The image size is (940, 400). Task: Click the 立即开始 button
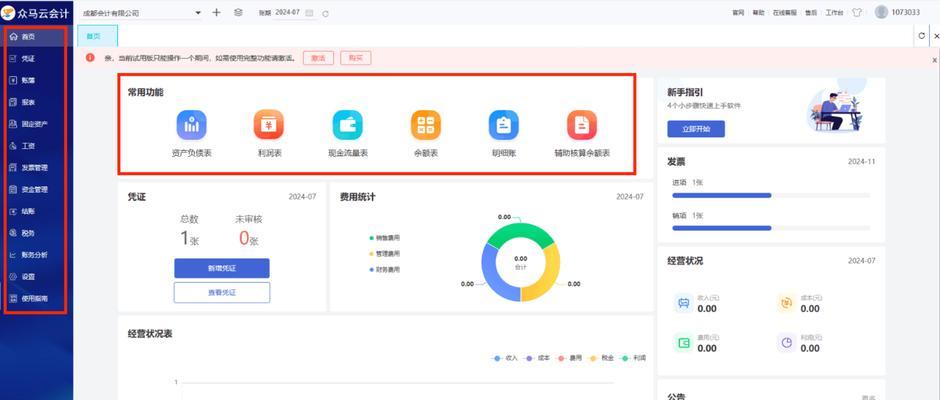coord(696,129)
